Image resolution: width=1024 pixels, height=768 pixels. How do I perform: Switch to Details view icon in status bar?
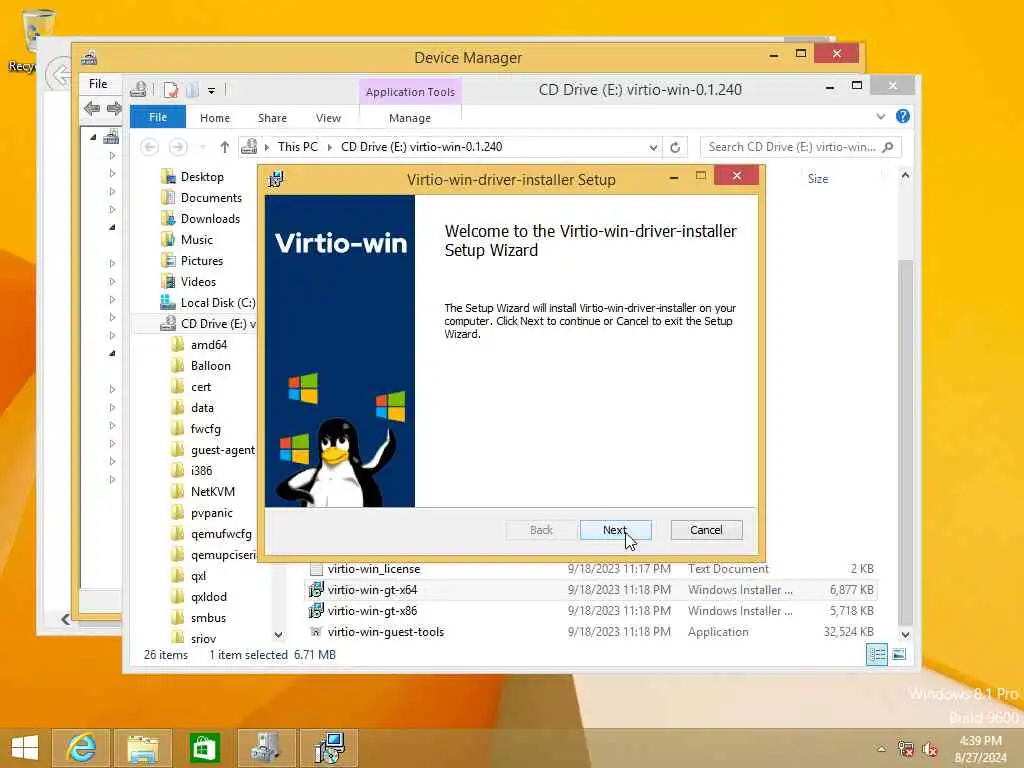coord(876,654)
